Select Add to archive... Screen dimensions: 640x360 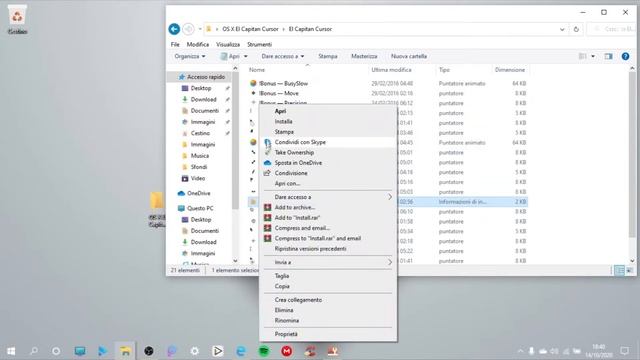(328, 207)
